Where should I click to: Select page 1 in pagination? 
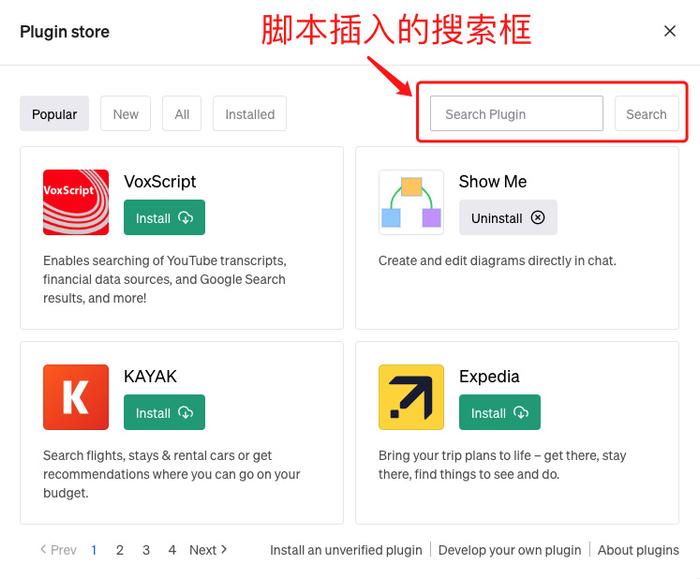click(94, 550)
